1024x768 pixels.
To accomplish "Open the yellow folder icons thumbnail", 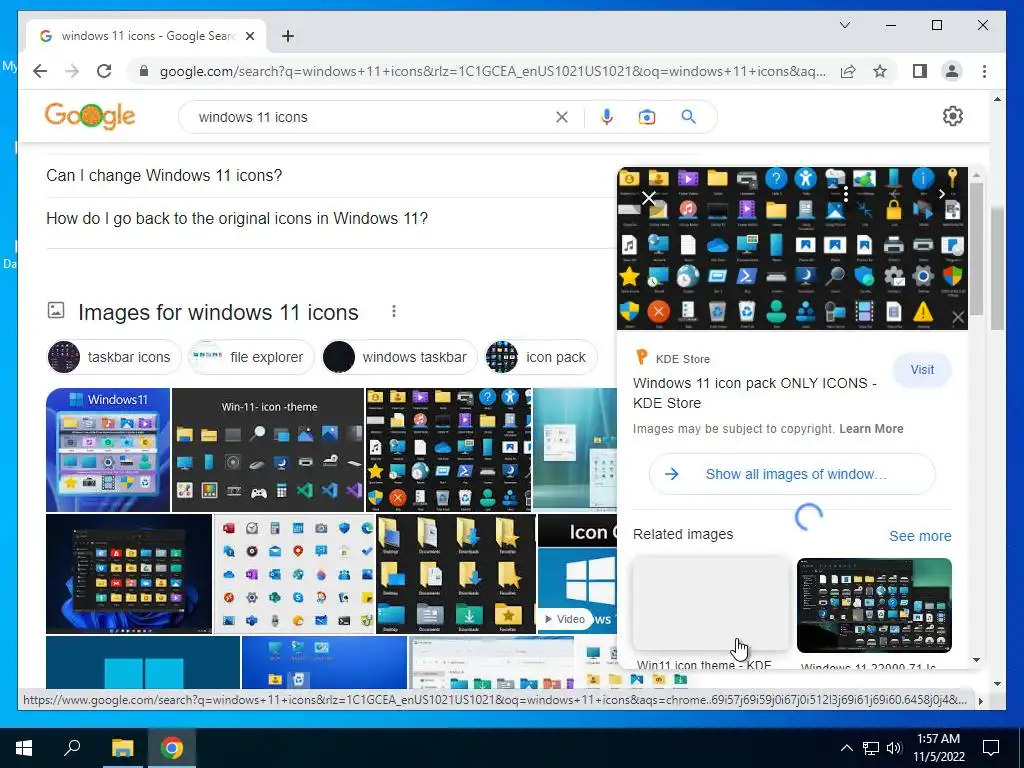I will (455, 573).
